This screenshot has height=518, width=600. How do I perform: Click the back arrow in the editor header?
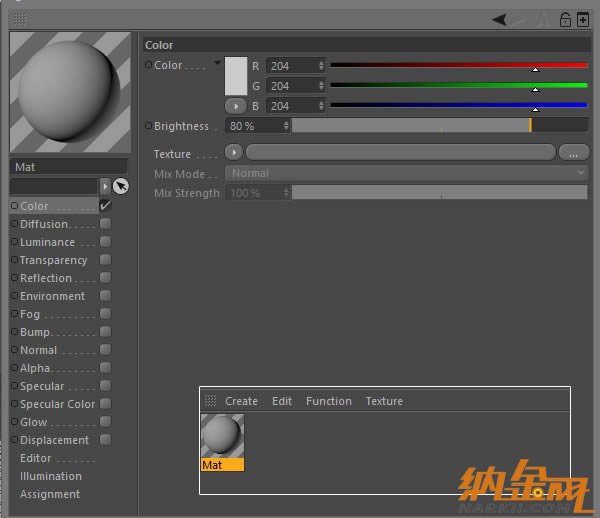click(x=499, y=20)
